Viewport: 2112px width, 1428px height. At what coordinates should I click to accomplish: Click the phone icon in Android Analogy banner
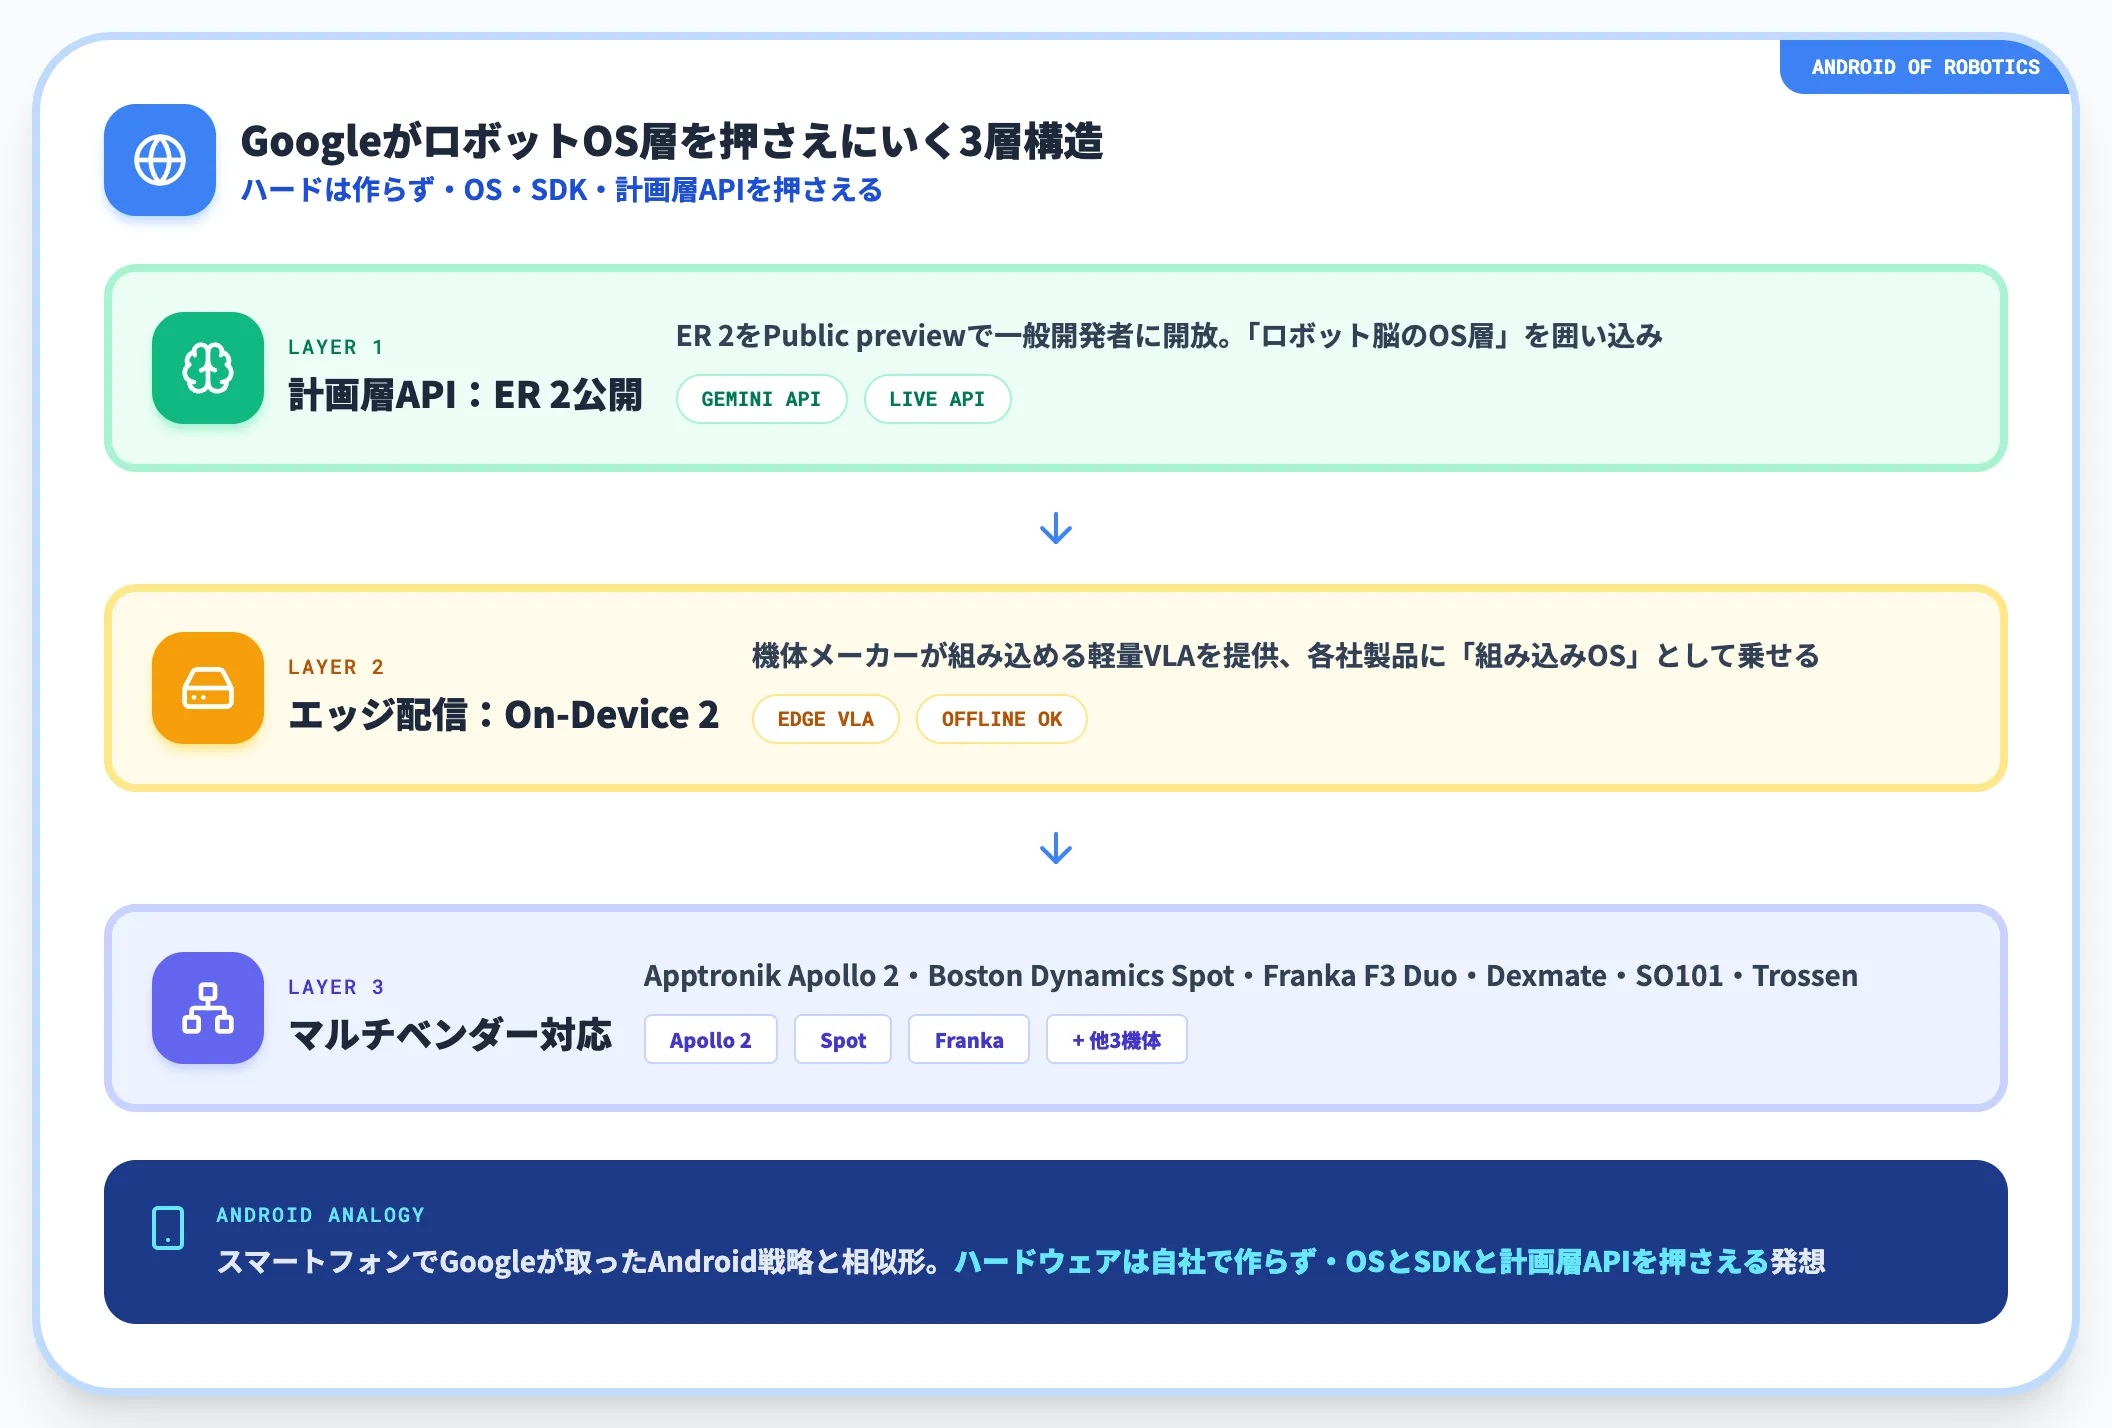click(x=168, y=1227)
